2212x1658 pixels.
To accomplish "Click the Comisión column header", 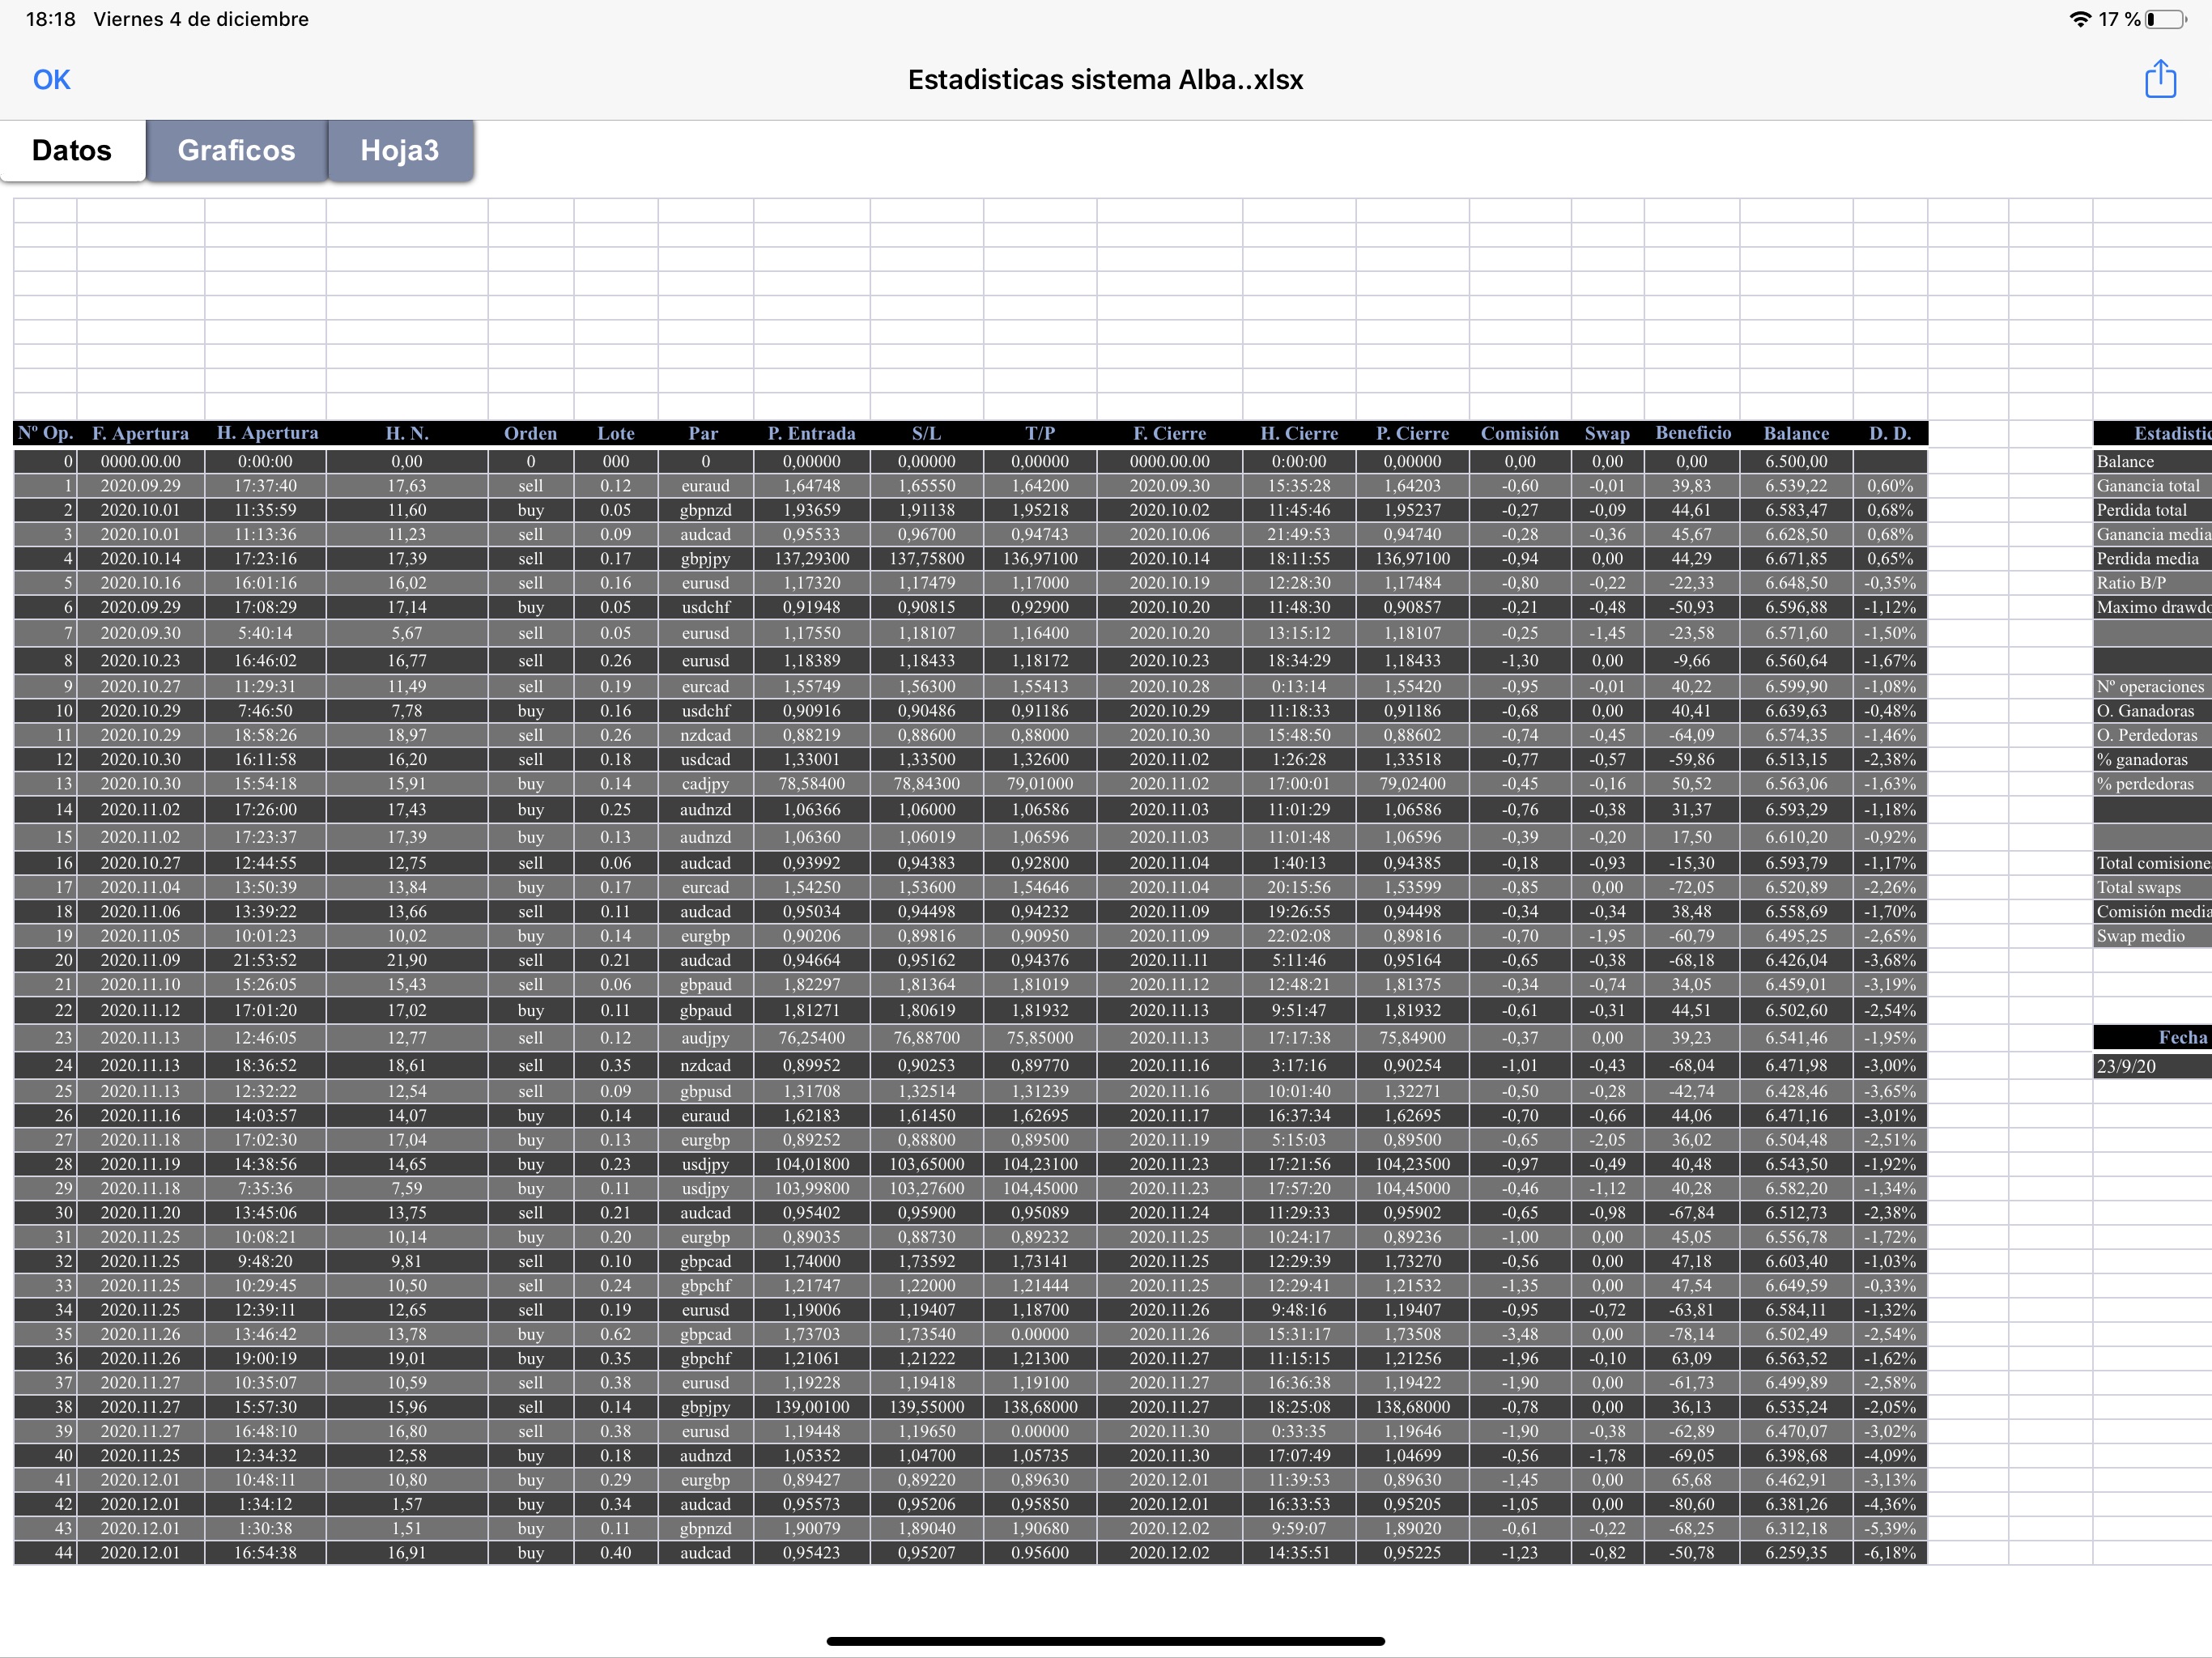I will 1519,433.
